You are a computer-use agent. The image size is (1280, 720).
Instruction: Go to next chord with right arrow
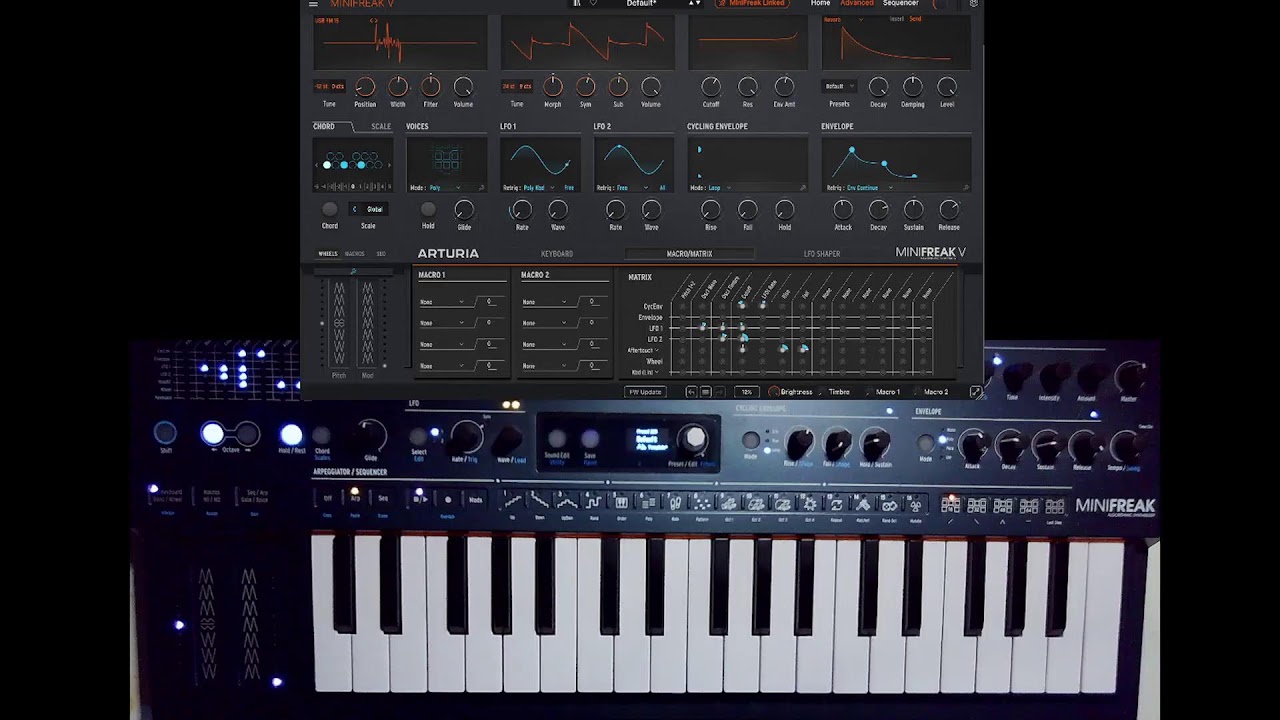coord(390,164)
